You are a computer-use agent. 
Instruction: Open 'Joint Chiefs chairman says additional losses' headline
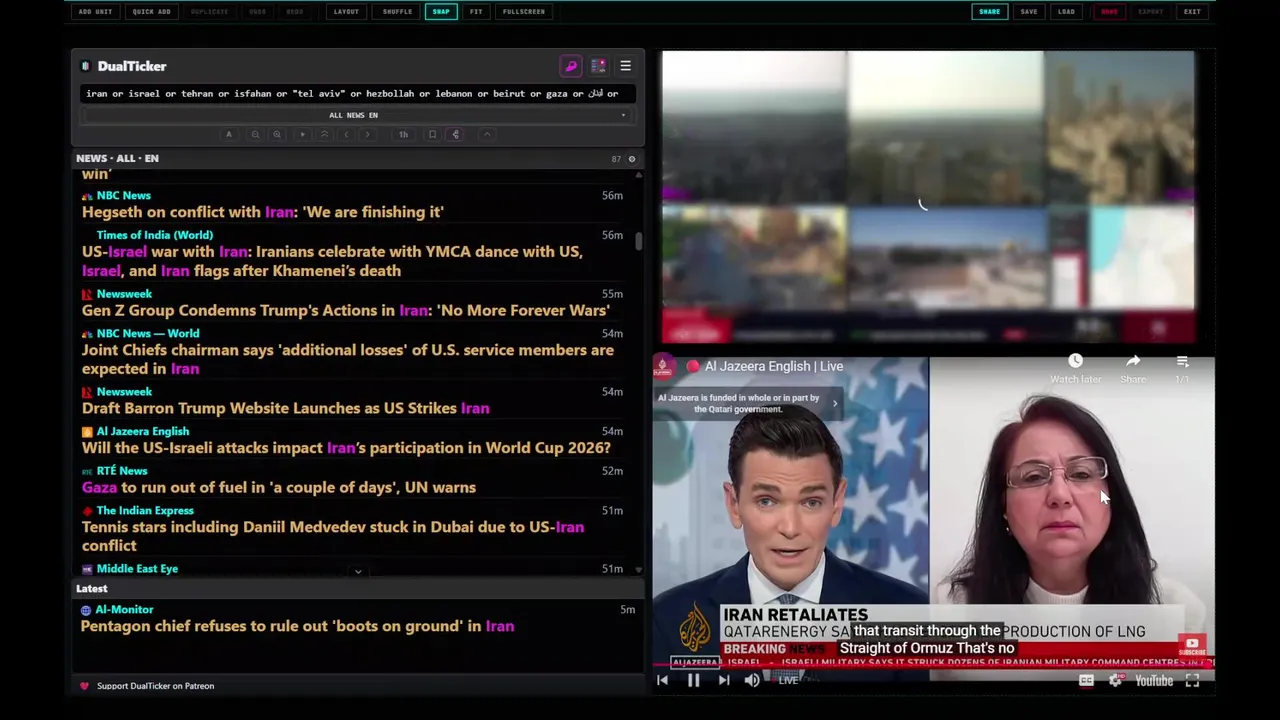[x=348, y=359]
